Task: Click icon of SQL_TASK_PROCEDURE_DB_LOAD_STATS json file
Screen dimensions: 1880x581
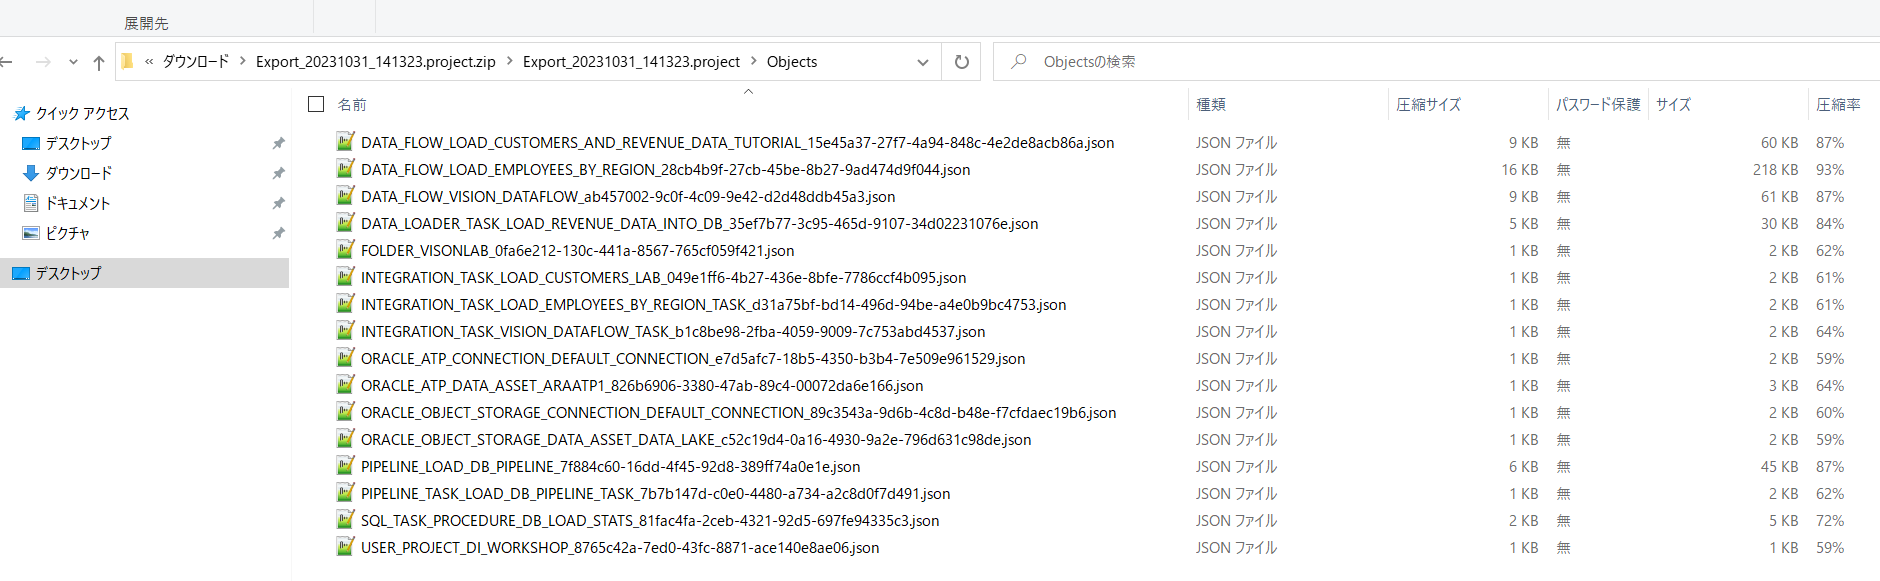Action: (345, 519)
